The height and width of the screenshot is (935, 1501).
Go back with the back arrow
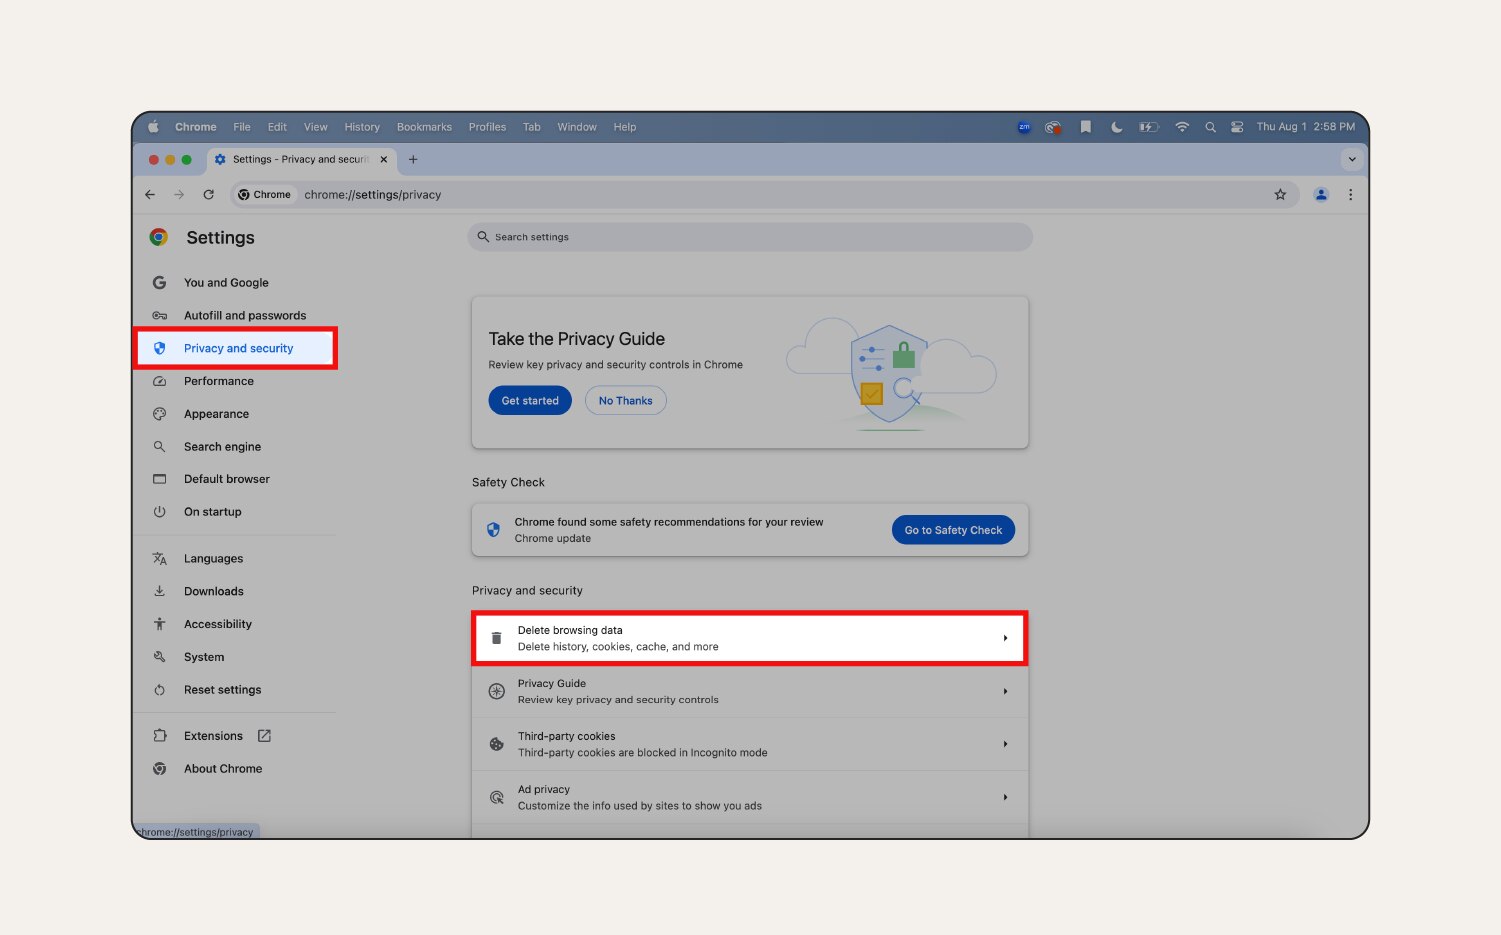pos(150,195)
